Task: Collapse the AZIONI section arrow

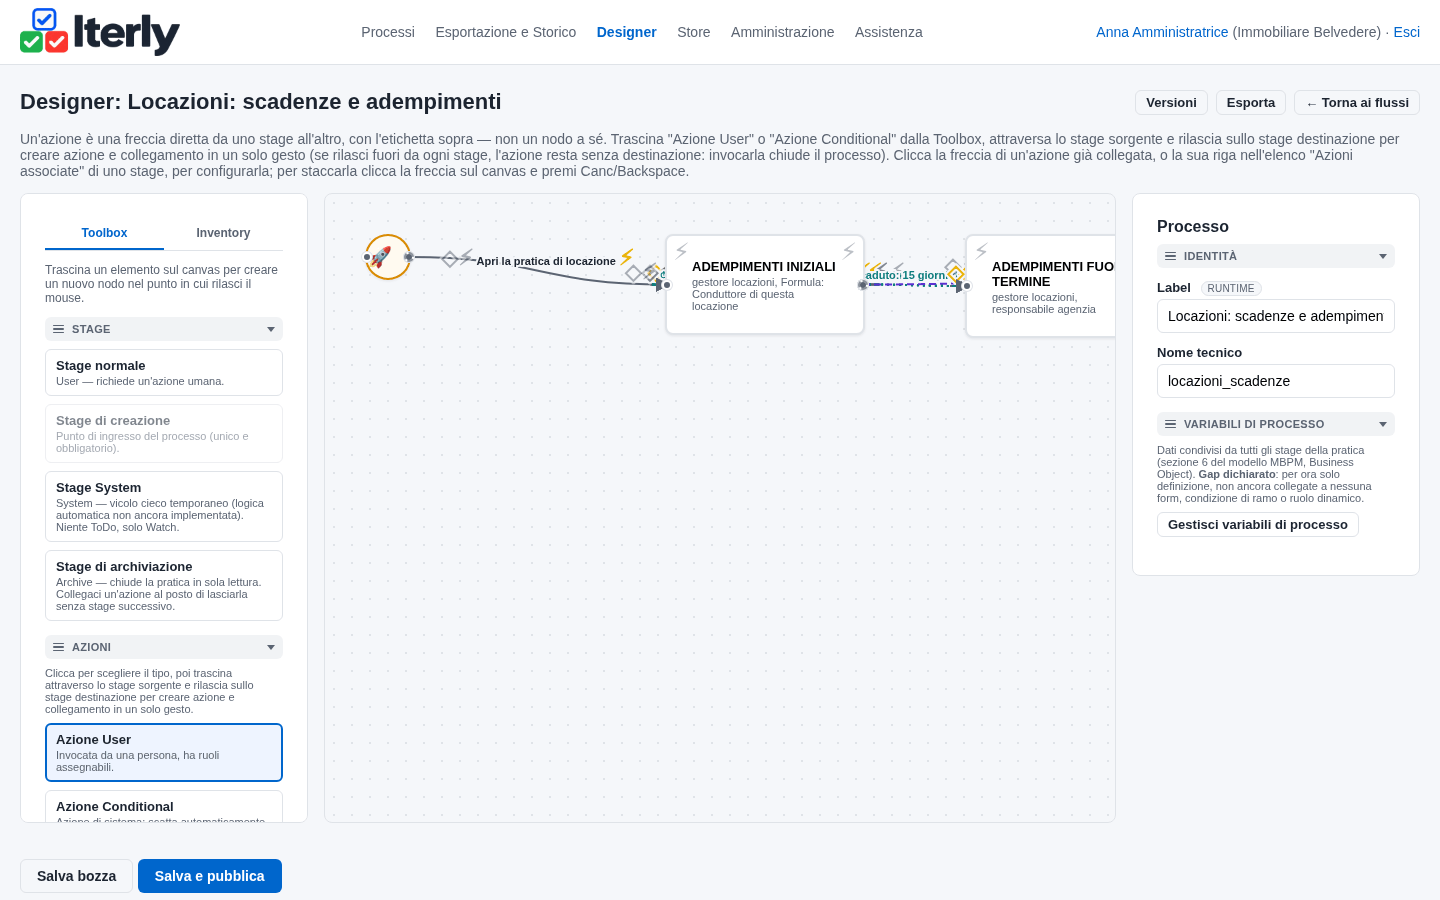Action: click(271, 647)
